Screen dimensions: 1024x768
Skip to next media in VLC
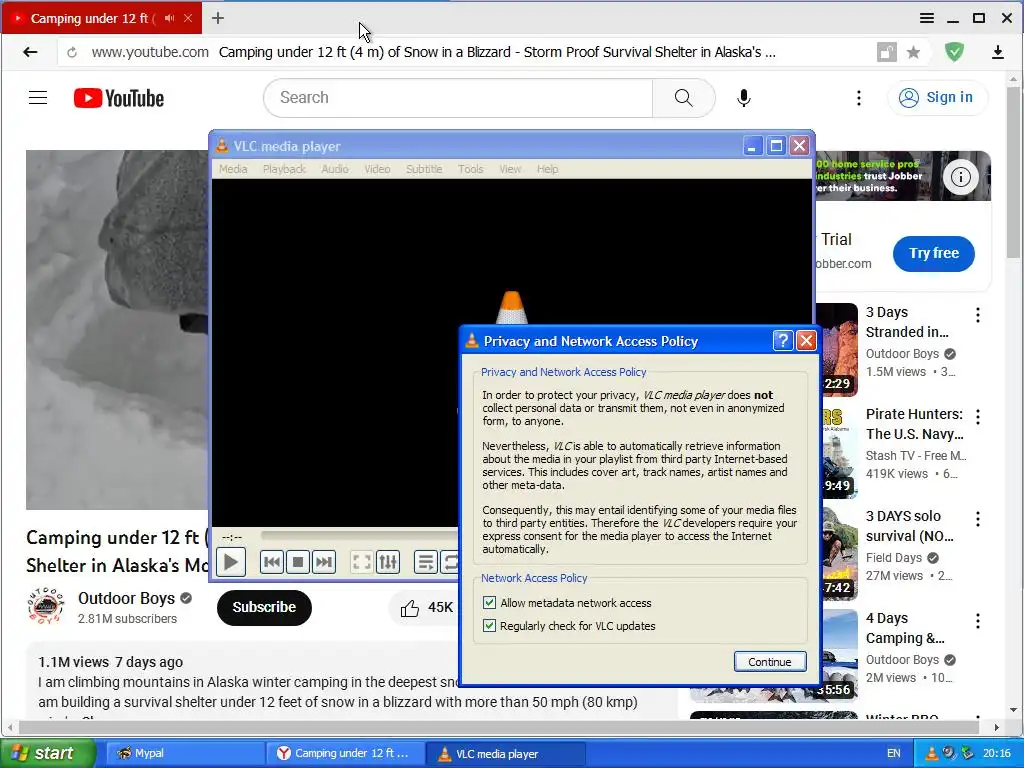click(x=324, y=562)
